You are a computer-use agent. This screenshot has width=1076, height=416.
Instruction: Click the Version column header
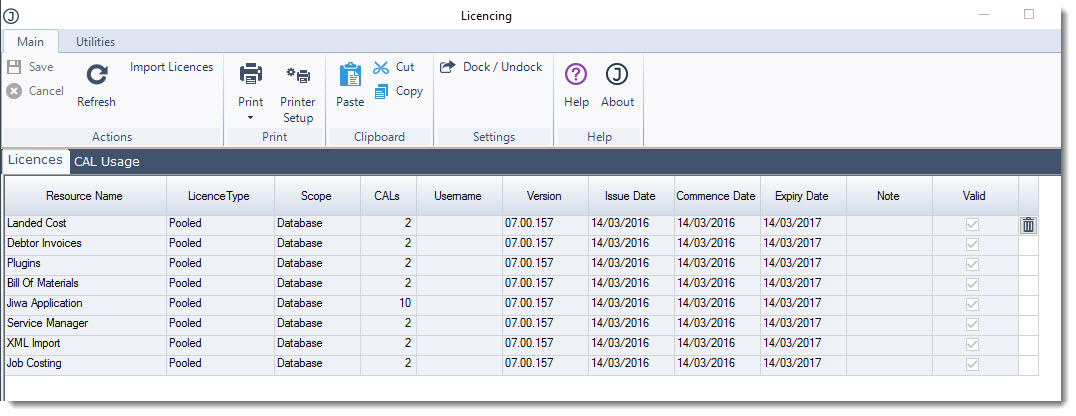tap(546, 196)
